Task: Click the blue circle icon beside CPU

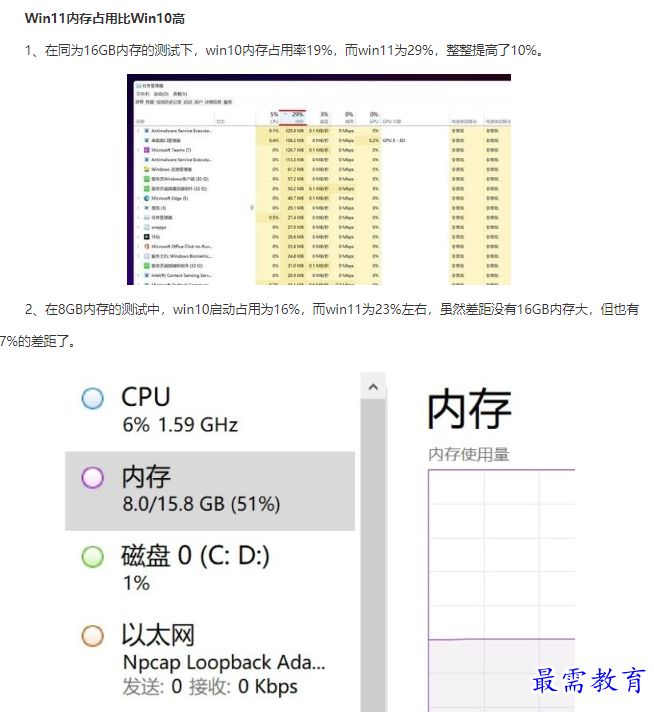Action: 93,398
